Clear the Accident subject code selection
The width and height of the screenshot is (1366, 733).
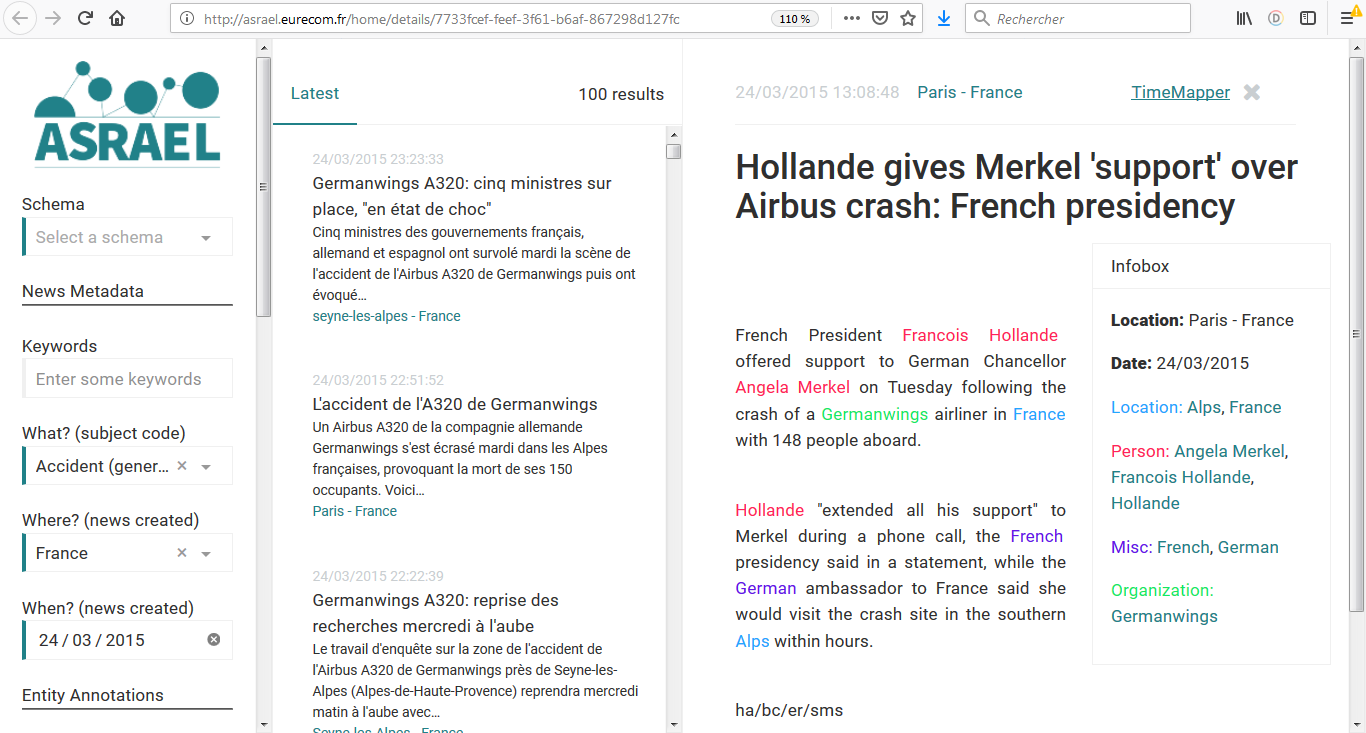click(x=181, y=466)
